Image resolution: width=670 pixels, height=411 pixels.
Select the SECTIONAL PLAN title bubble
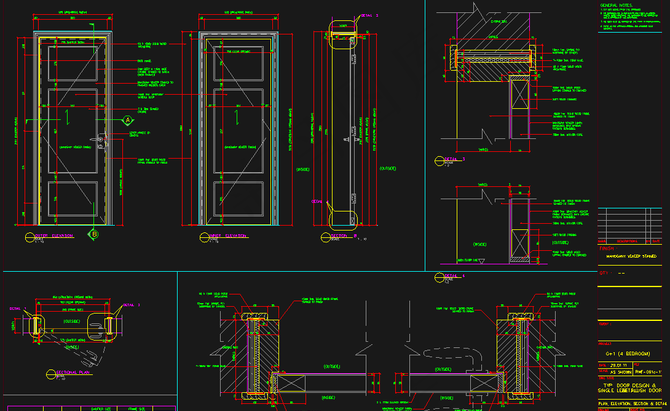pos(51,375)
